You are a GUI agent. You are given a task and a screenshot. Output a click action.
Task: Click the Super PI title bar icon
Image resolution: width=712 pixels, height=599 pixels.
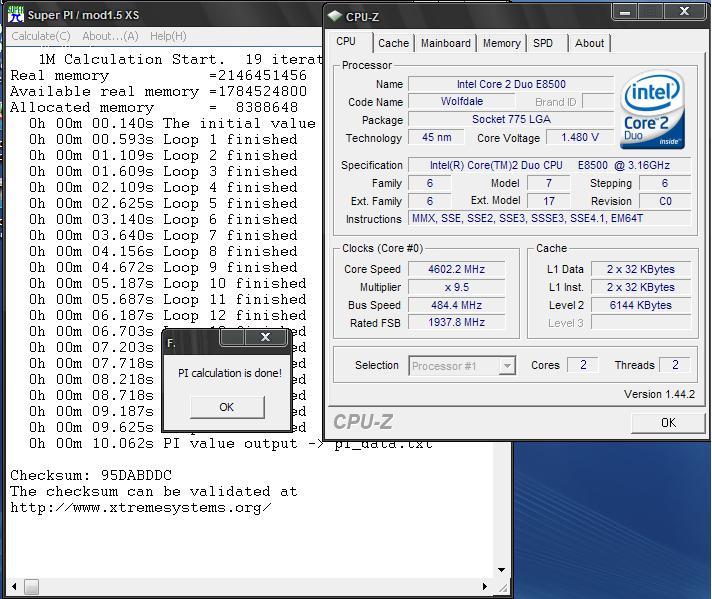16,15
